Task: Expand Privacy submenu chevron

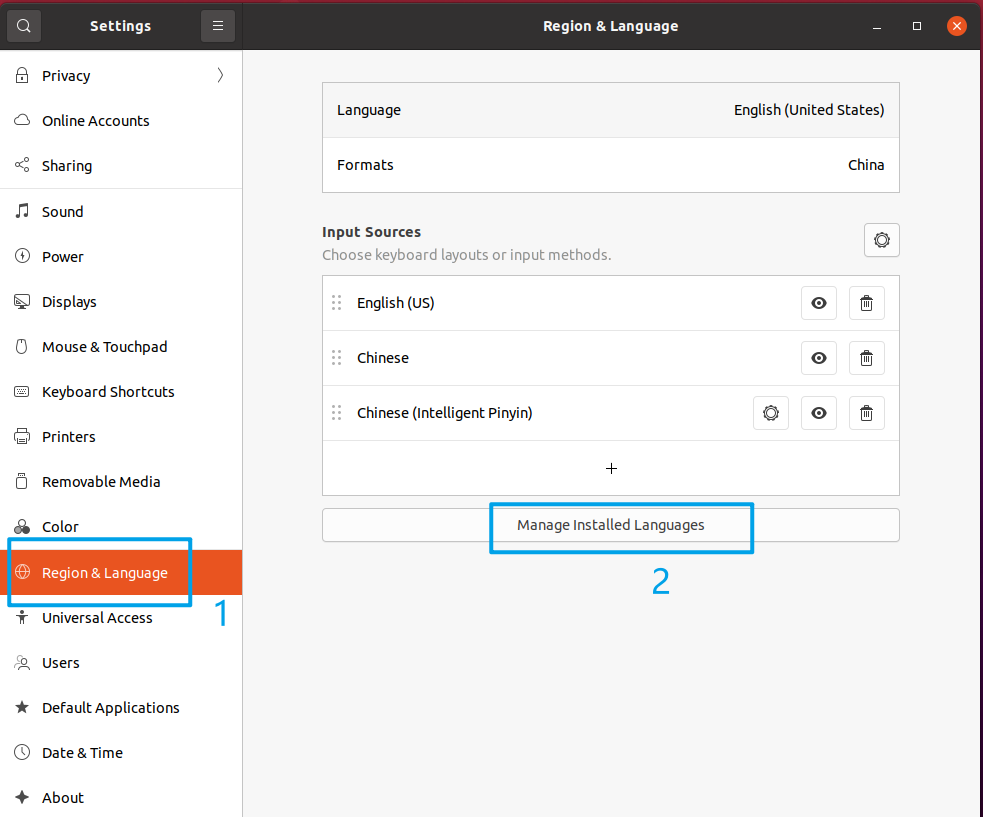Action: point(220,75)
